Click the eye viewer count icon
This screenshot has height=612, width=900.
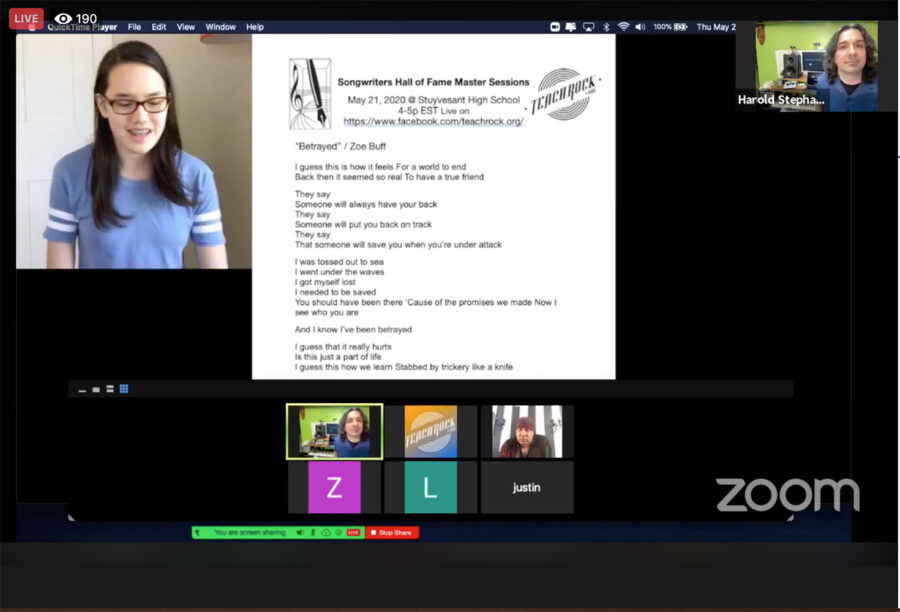tap(63, 19)
